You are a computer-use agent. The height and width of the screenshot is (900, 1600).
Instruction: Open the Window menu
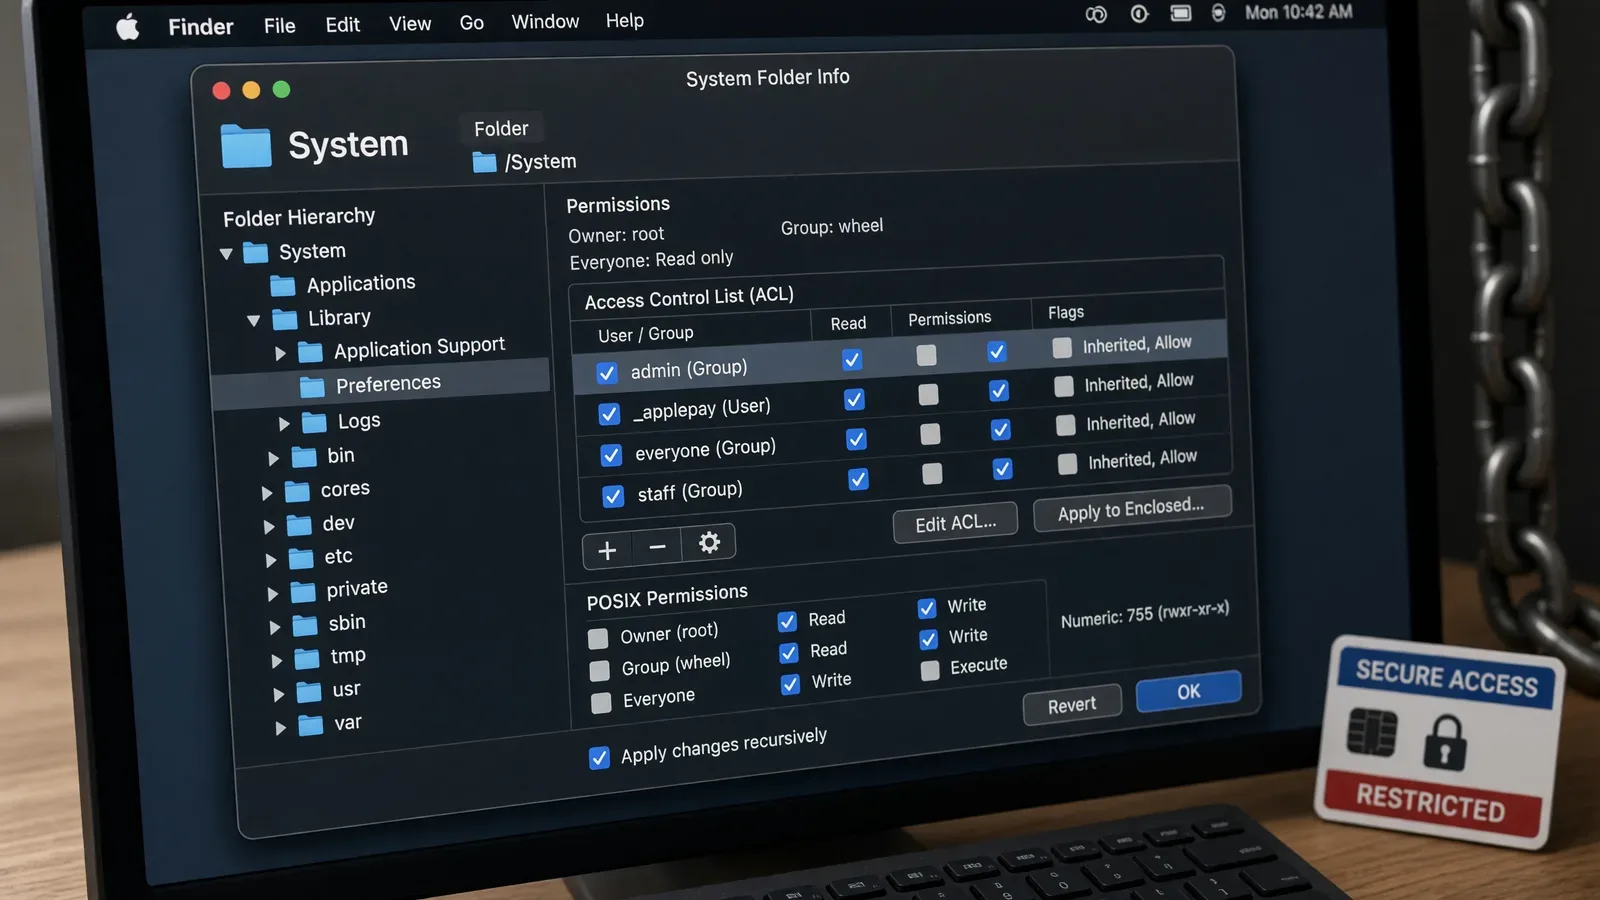(x=545, y=21)
